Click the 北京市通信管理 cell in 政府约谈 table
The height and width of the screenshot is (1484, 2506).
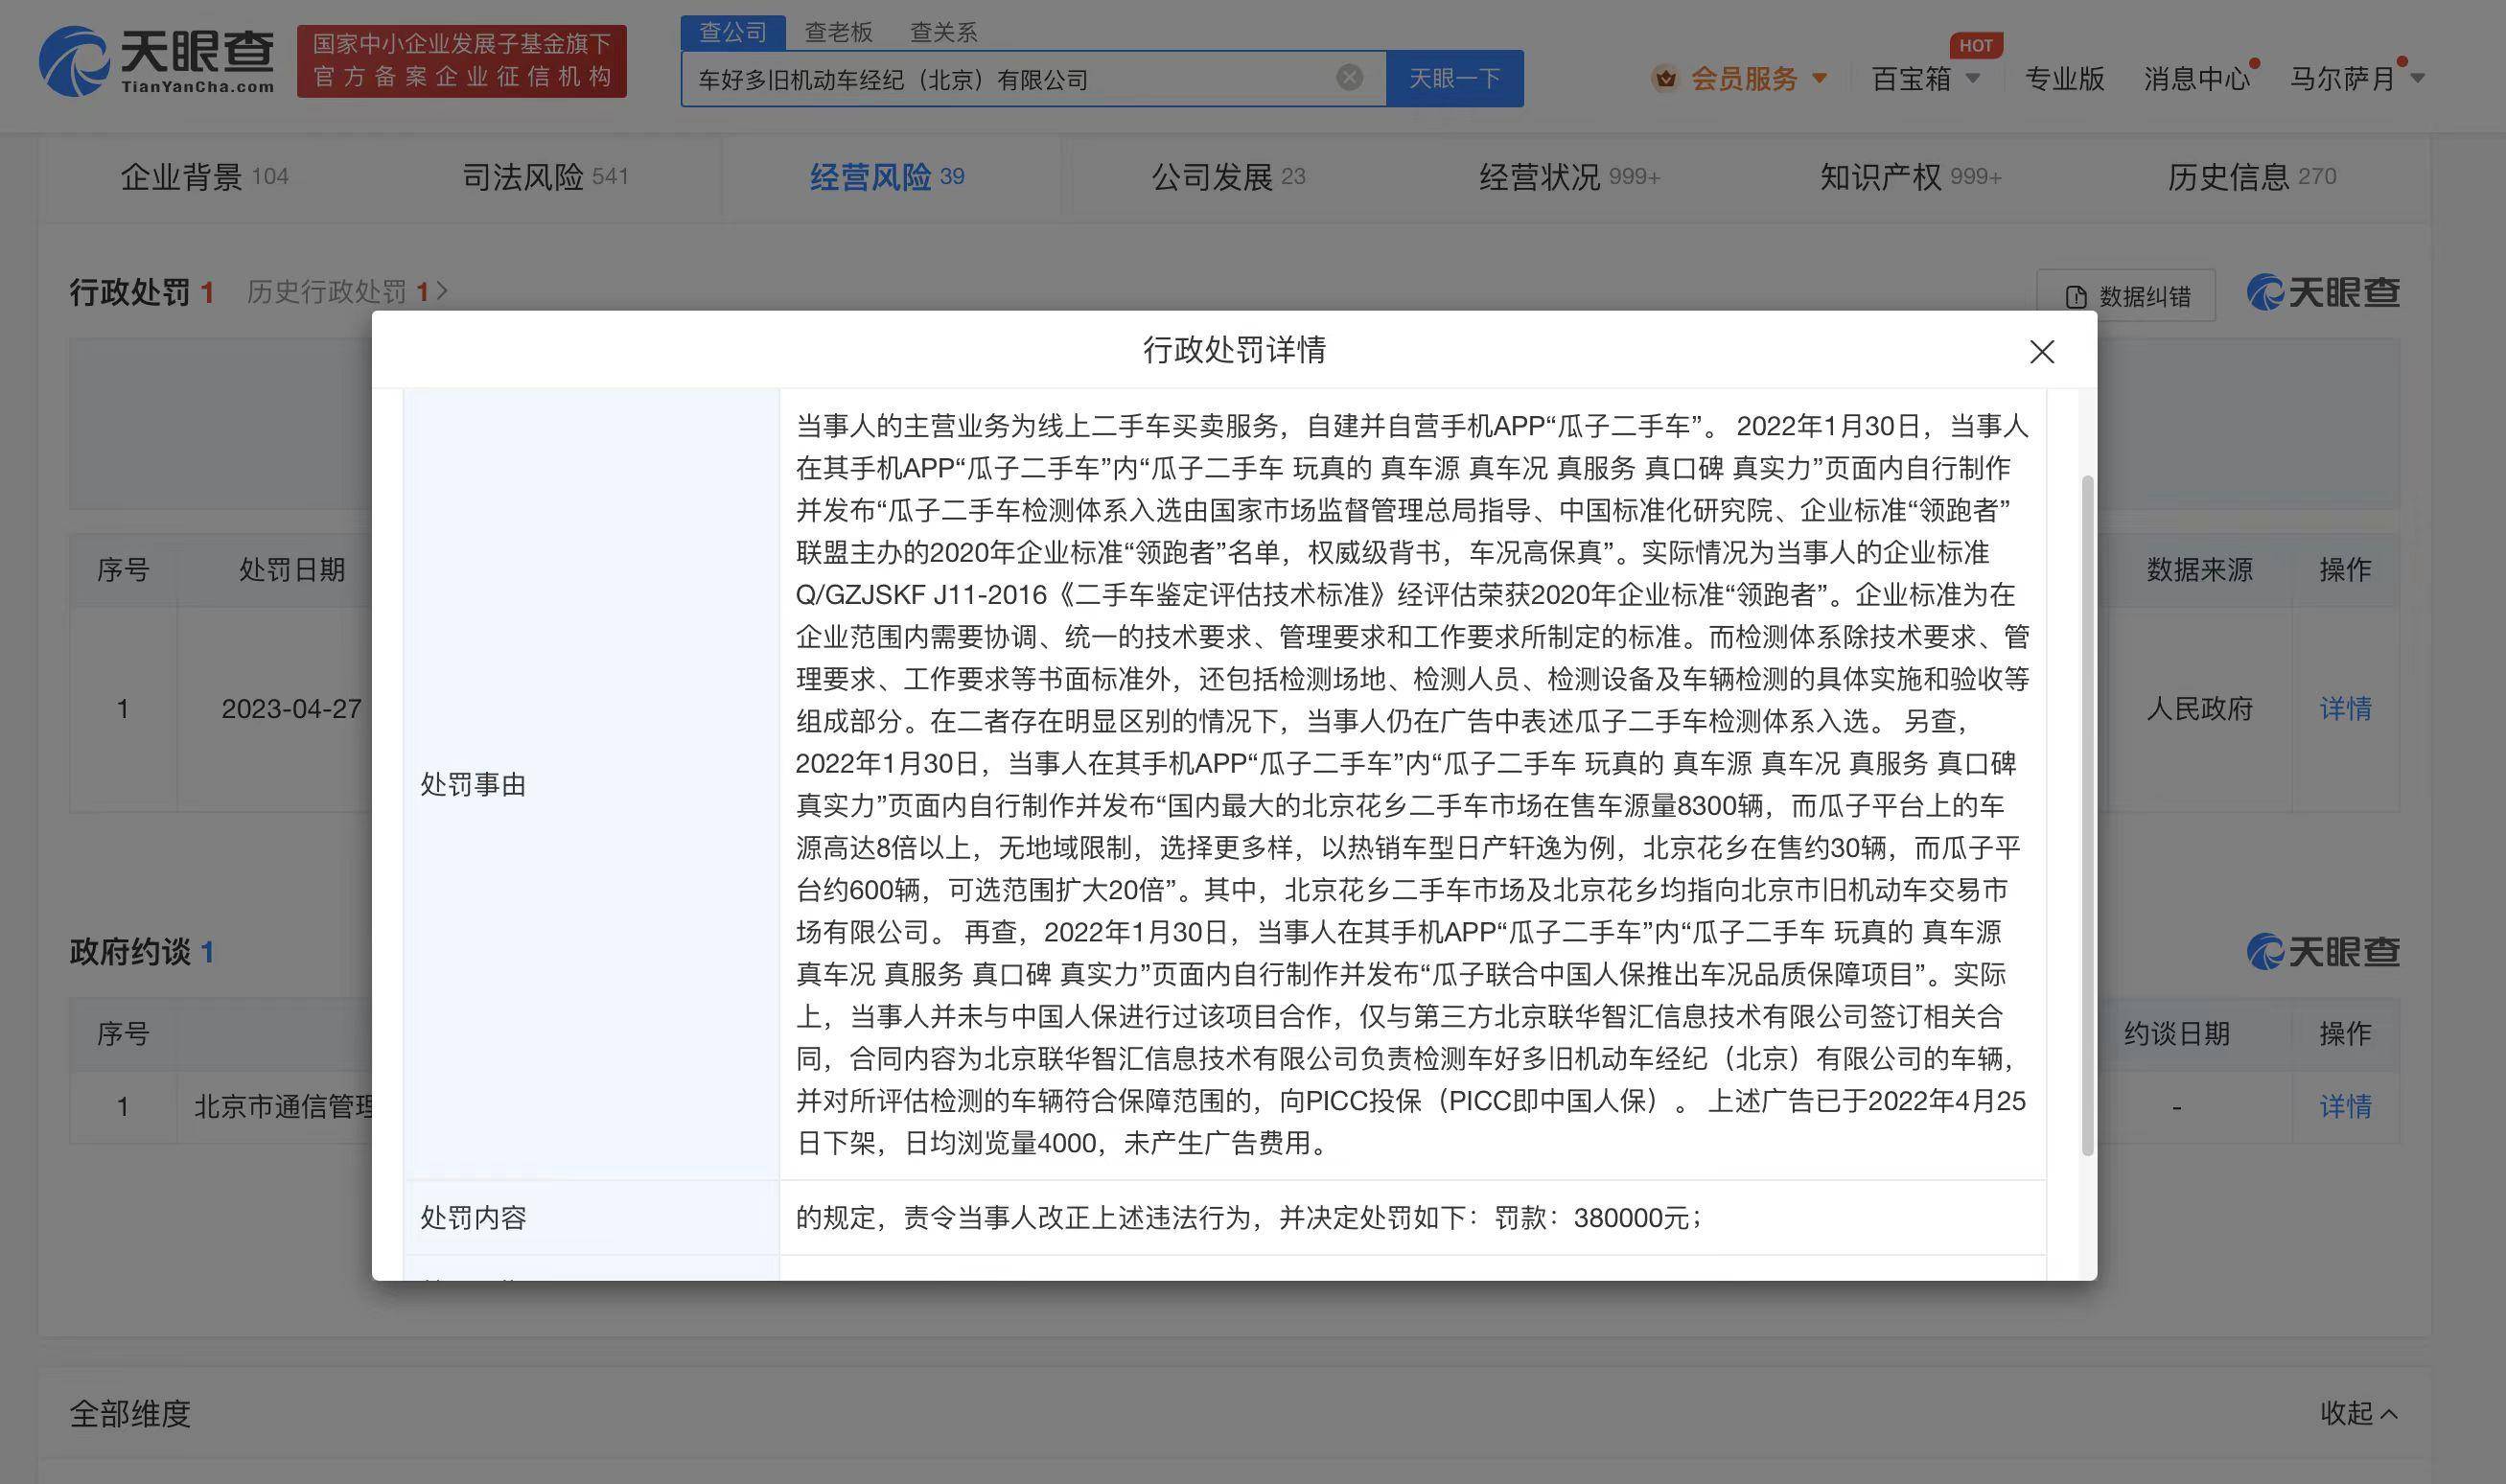(283, 1106)
